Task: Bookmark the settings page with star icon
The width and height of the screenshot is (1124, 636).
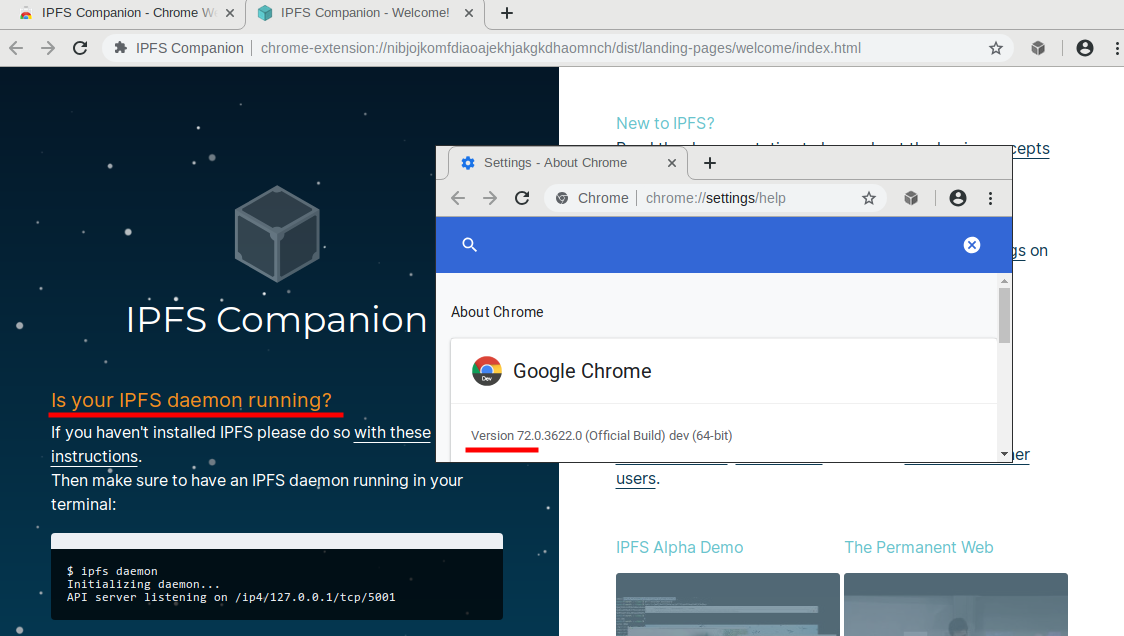Action: pyautogui.click(x=869, y=198)
